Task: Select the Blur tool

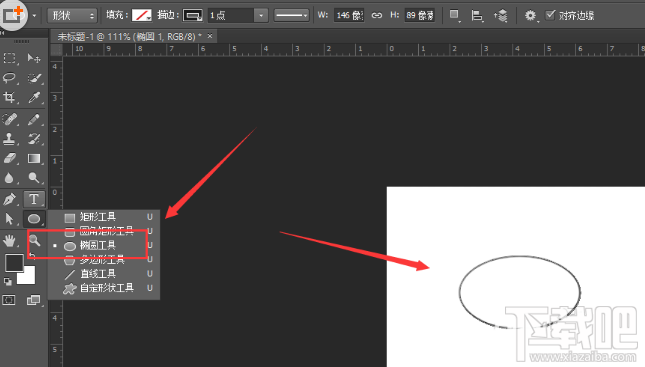Action: [9, 178]
